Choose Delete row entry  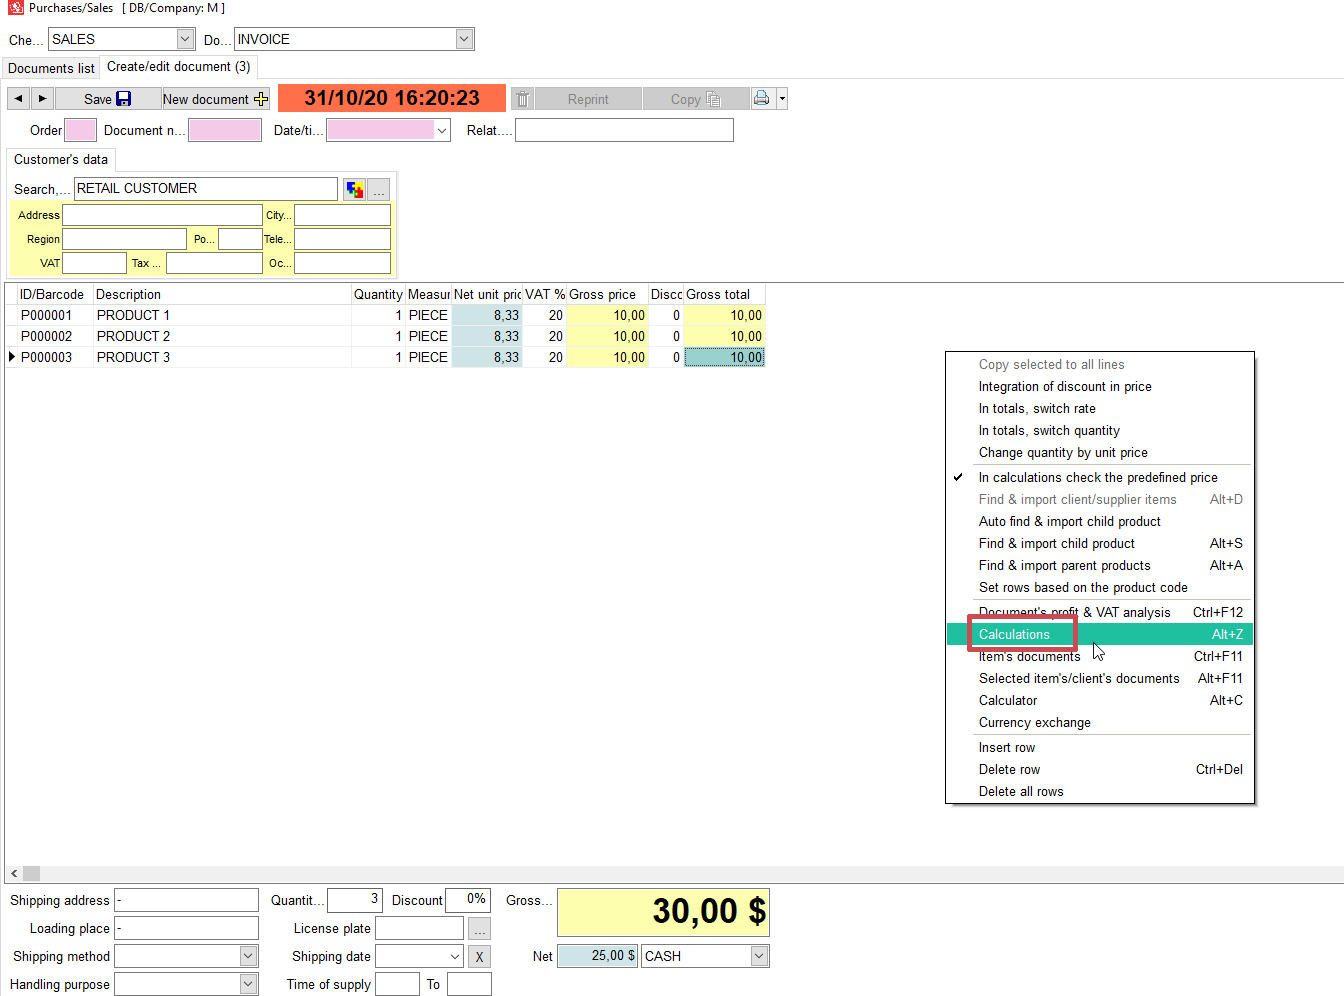[x=1100, y=769]
